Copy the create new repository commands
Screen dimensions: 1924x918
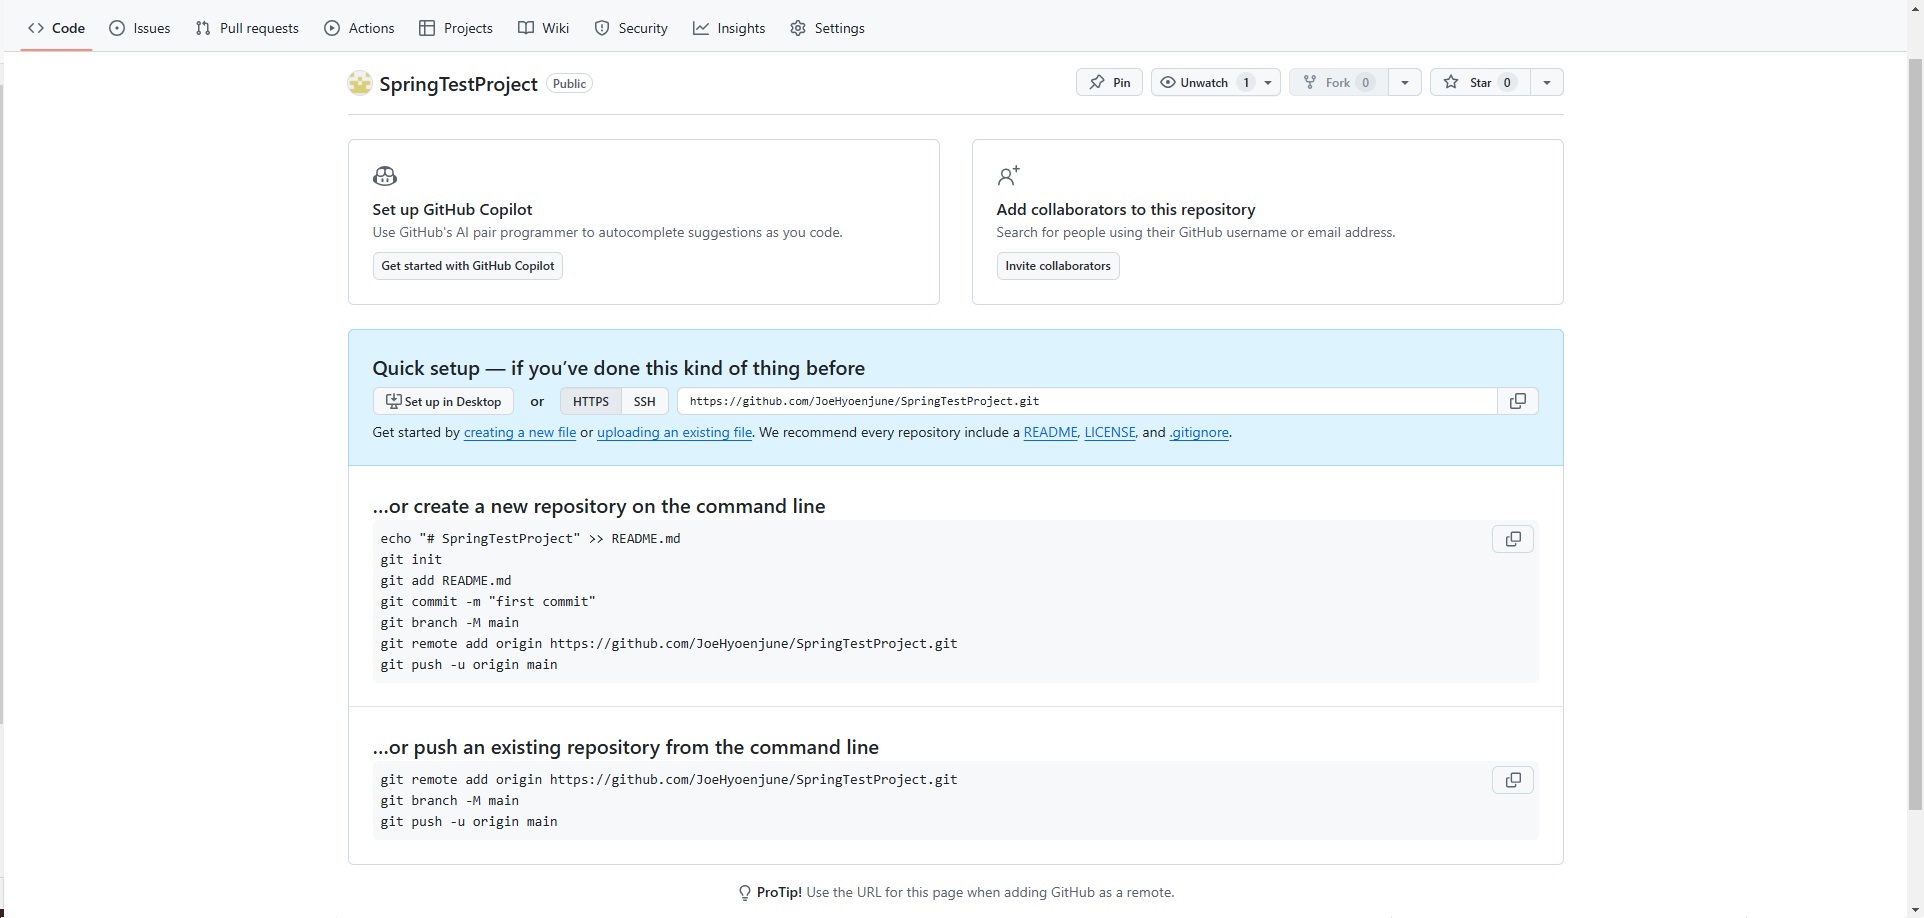(x=1513, y=539)
